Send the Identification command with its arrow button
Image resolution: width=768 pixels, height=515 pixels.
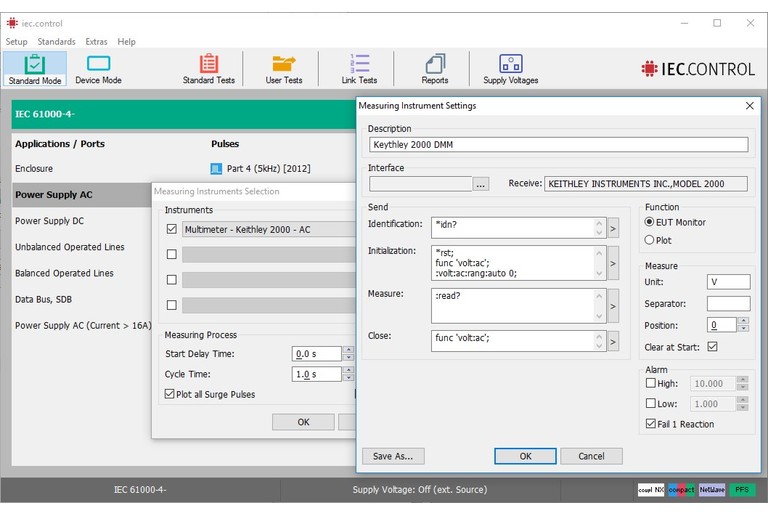coord(613,228)
